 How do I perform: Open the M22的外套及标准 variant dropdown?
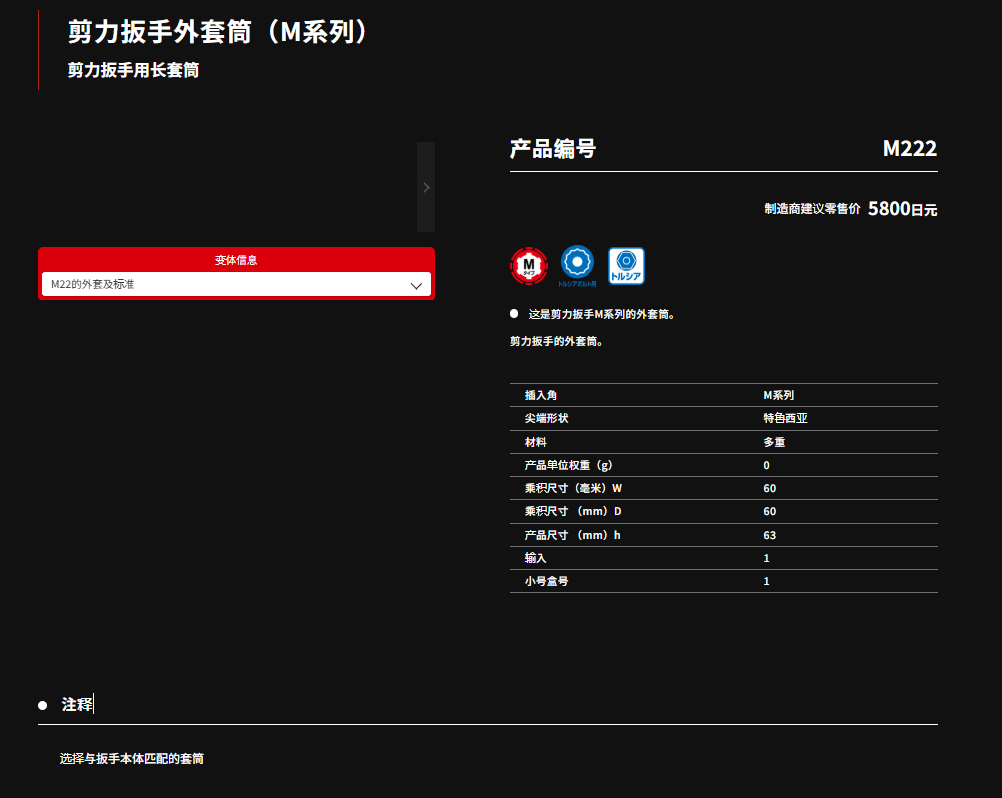pos(236,285)
